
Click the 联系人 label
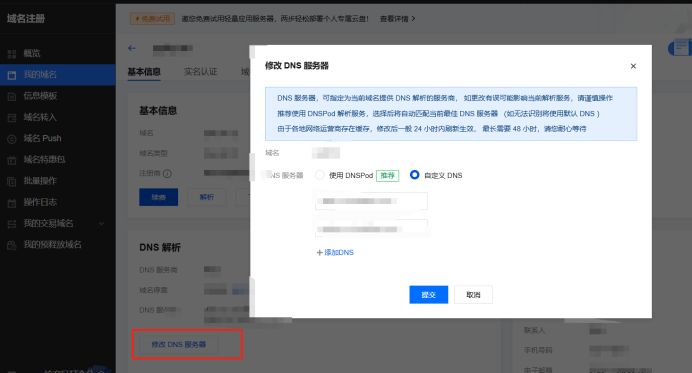click(534, 330)
